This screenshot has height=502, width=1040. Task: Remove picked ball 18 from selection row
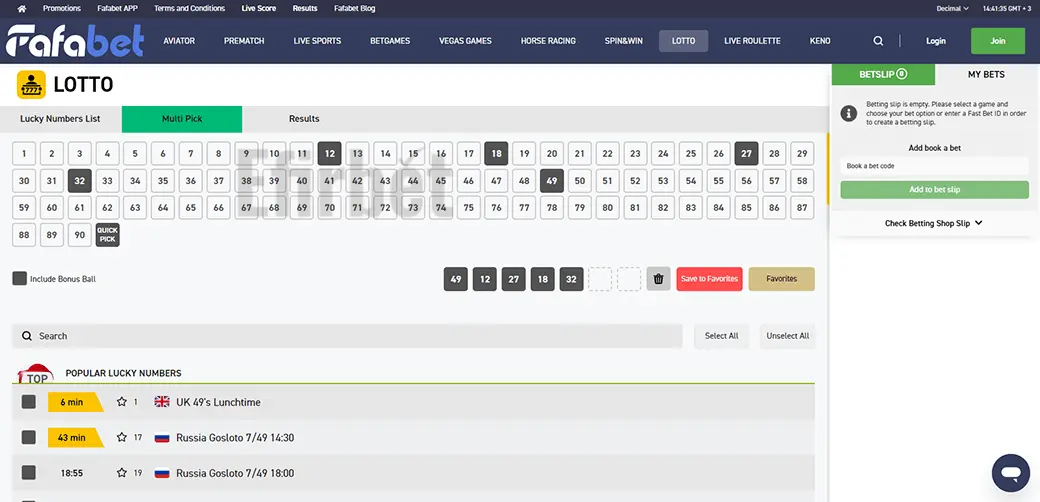pyautogui.click(x=543, y=279)
